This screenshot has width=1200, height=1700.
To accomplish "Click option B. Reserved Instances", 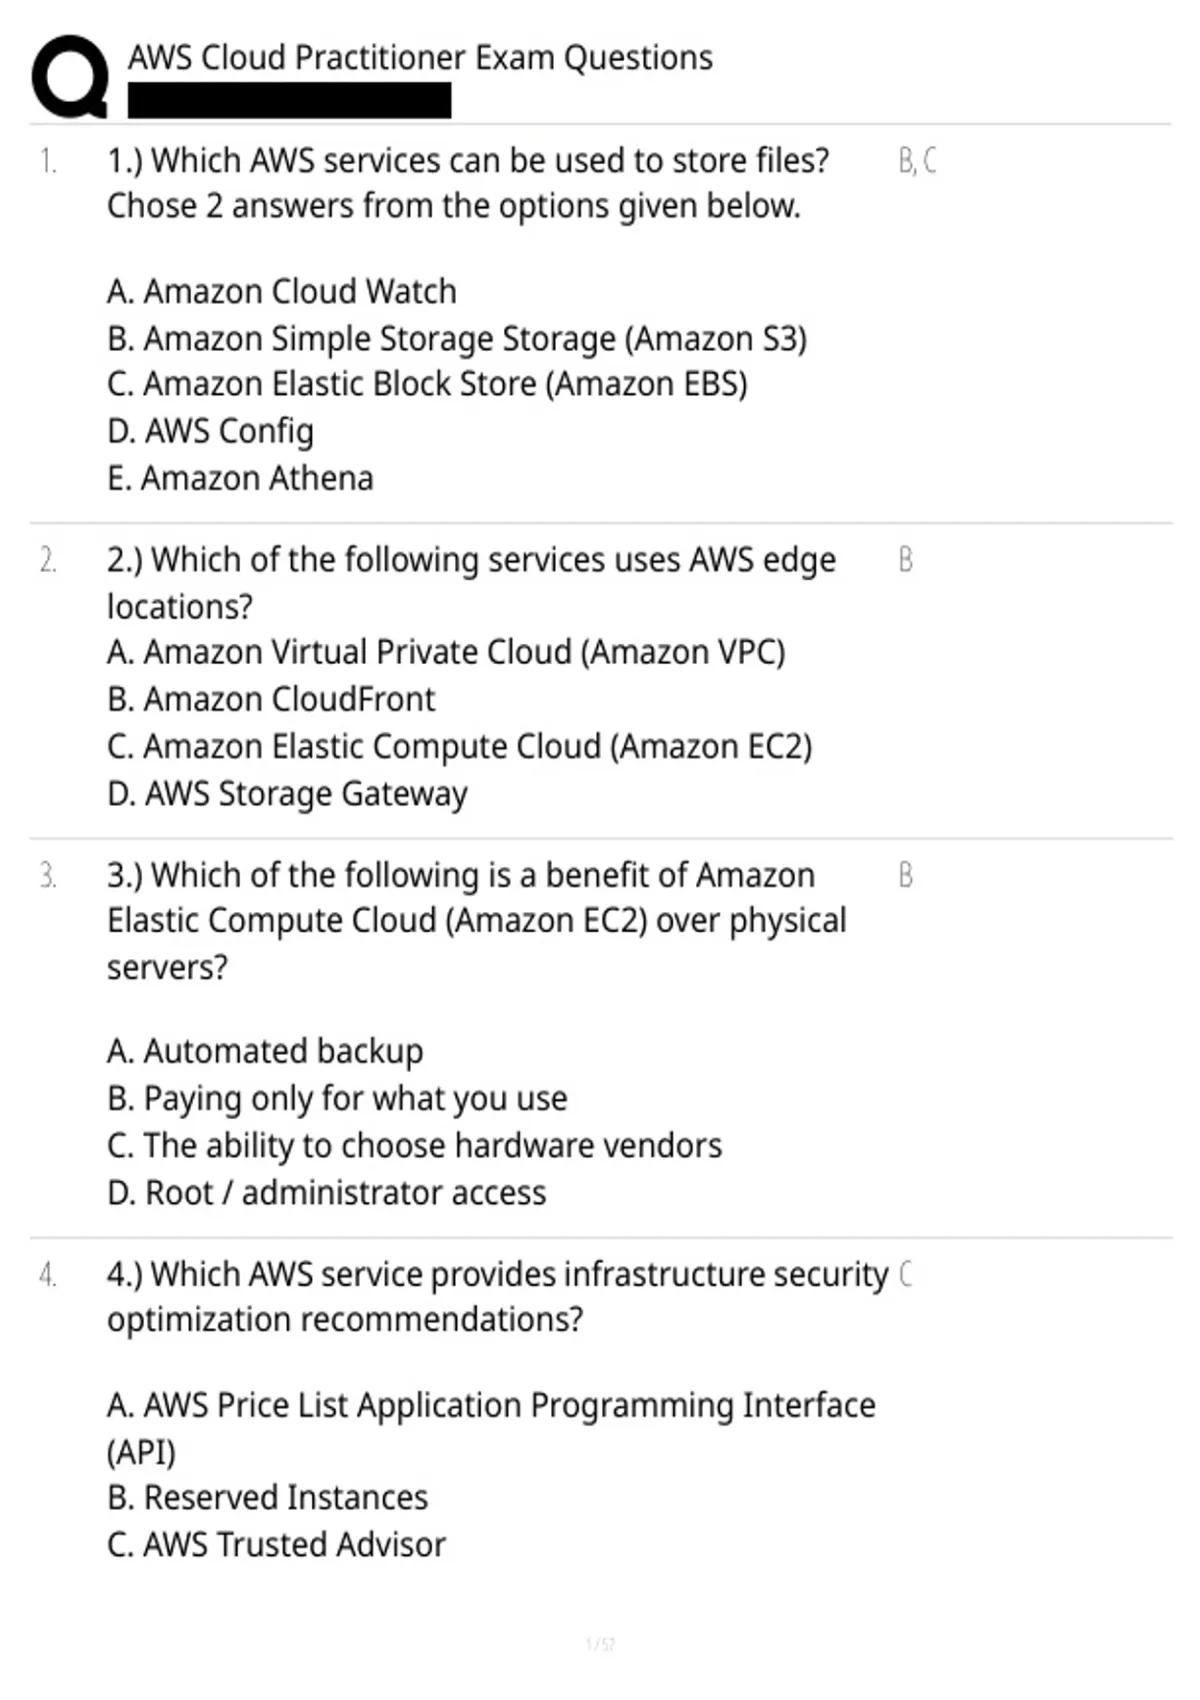I will pos(267,1498).
